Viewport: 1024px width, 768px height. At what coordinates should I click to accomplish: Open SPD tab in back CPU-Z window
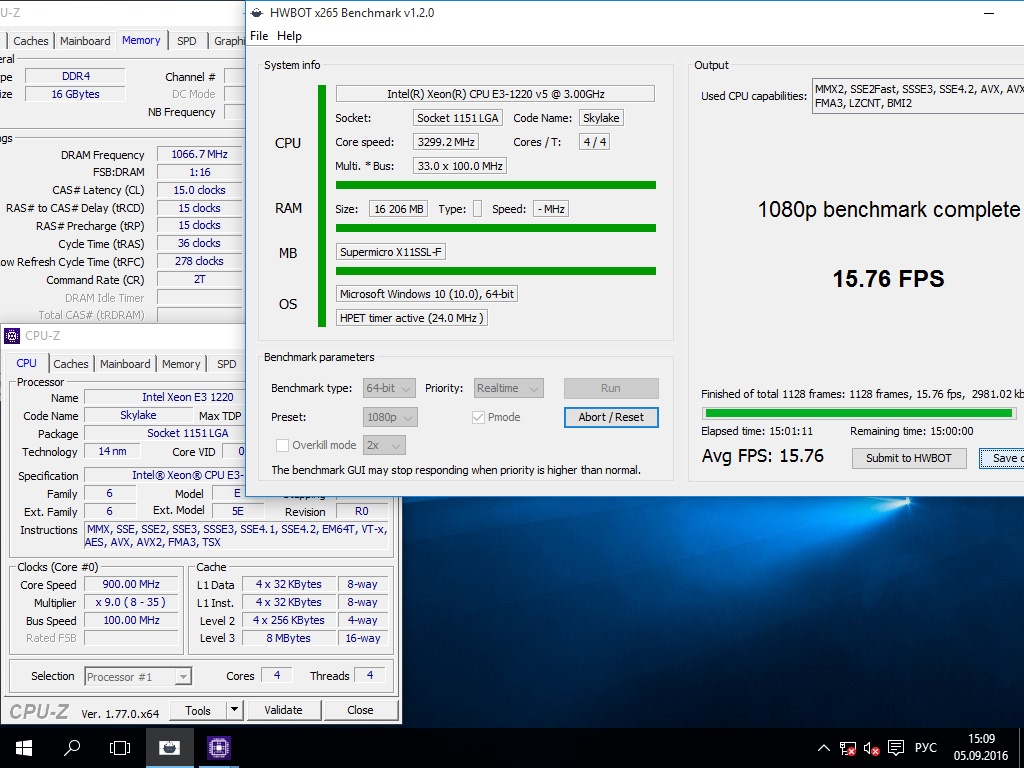coord(187,41)
